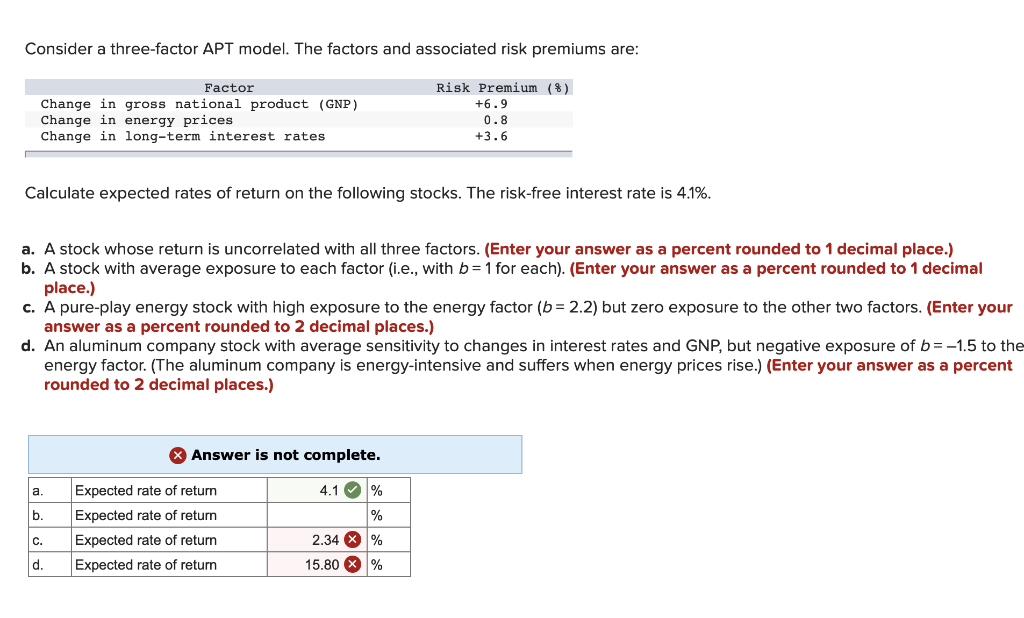
Task: Select the row label 'c.' in the answer table
Action: point(36,539)
